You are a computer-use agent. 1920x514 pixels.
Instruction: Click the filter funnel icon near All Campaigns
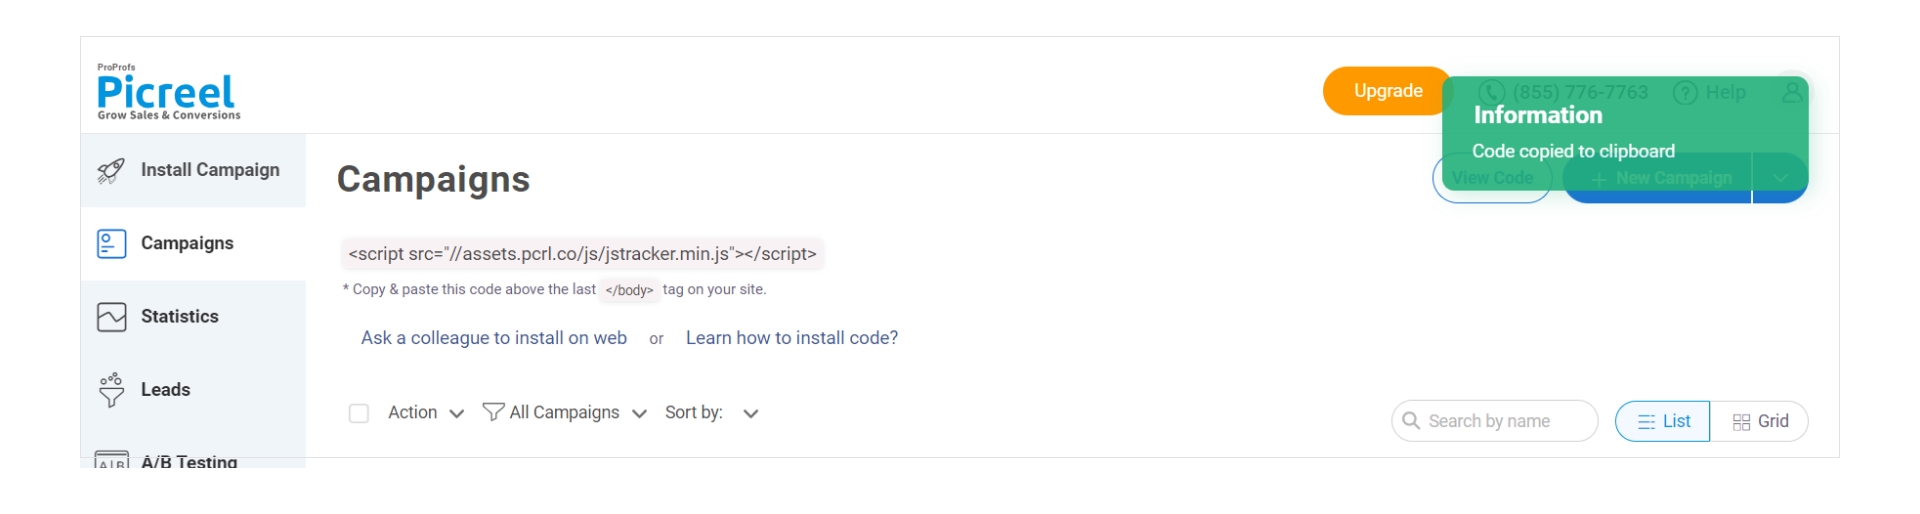point(492,412)
